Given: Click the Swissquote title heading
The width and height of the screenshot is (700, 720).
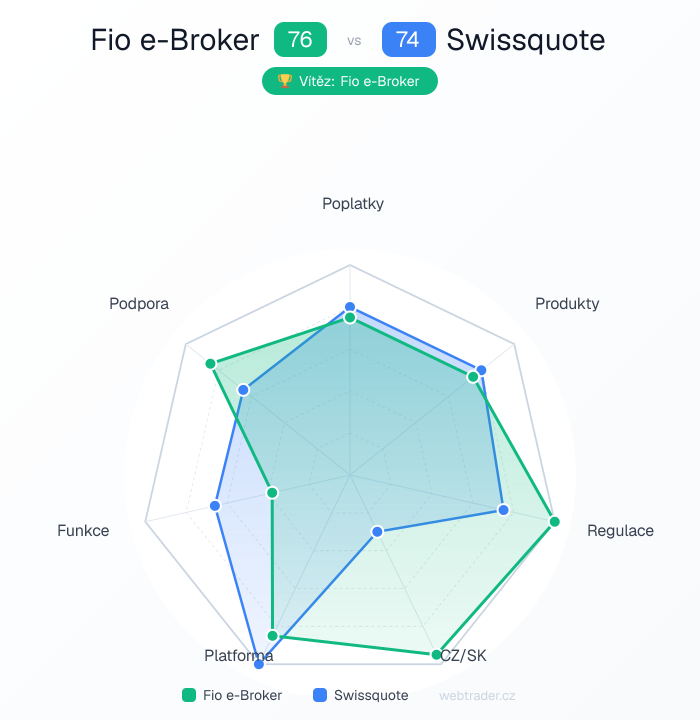Looking at the screenshot, I should point(526,40).
